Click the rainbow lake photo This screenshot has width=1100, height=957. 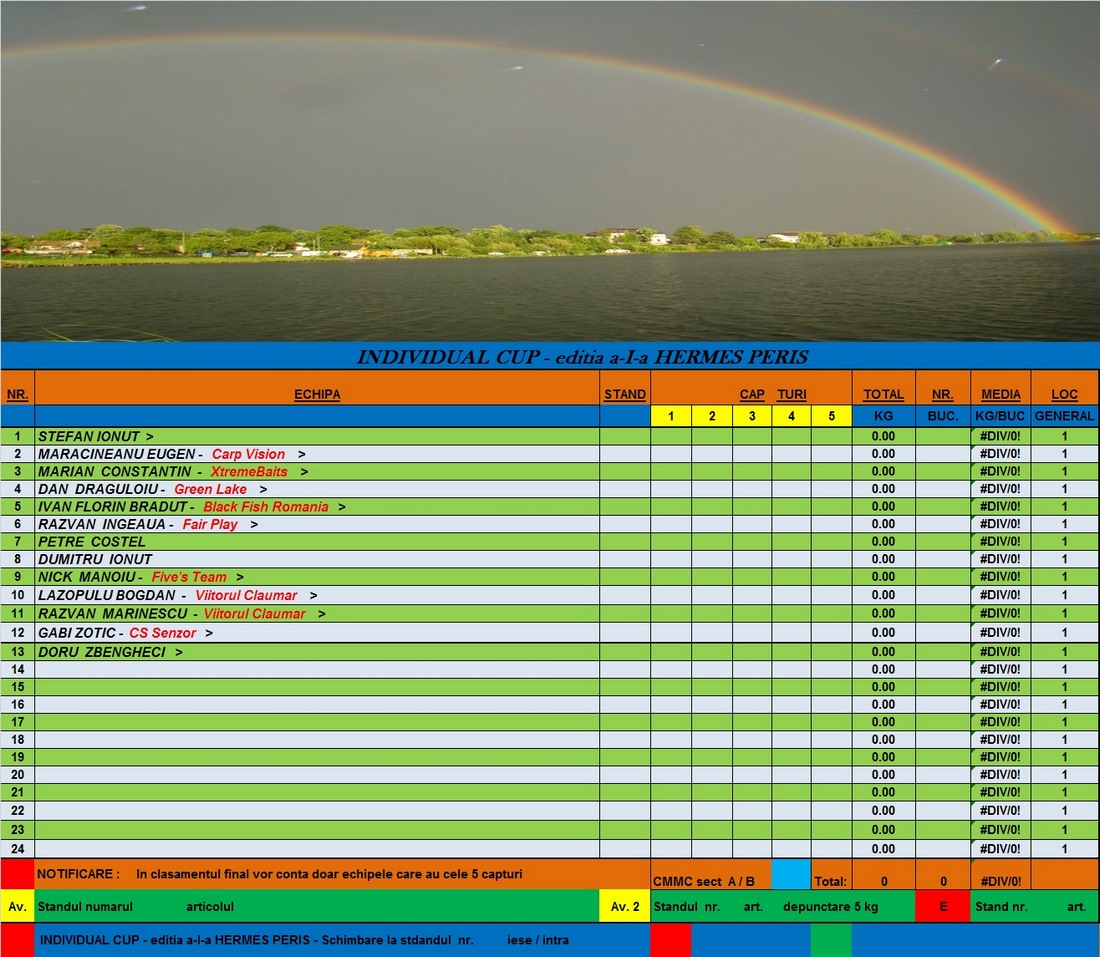[x=550, y=170]
